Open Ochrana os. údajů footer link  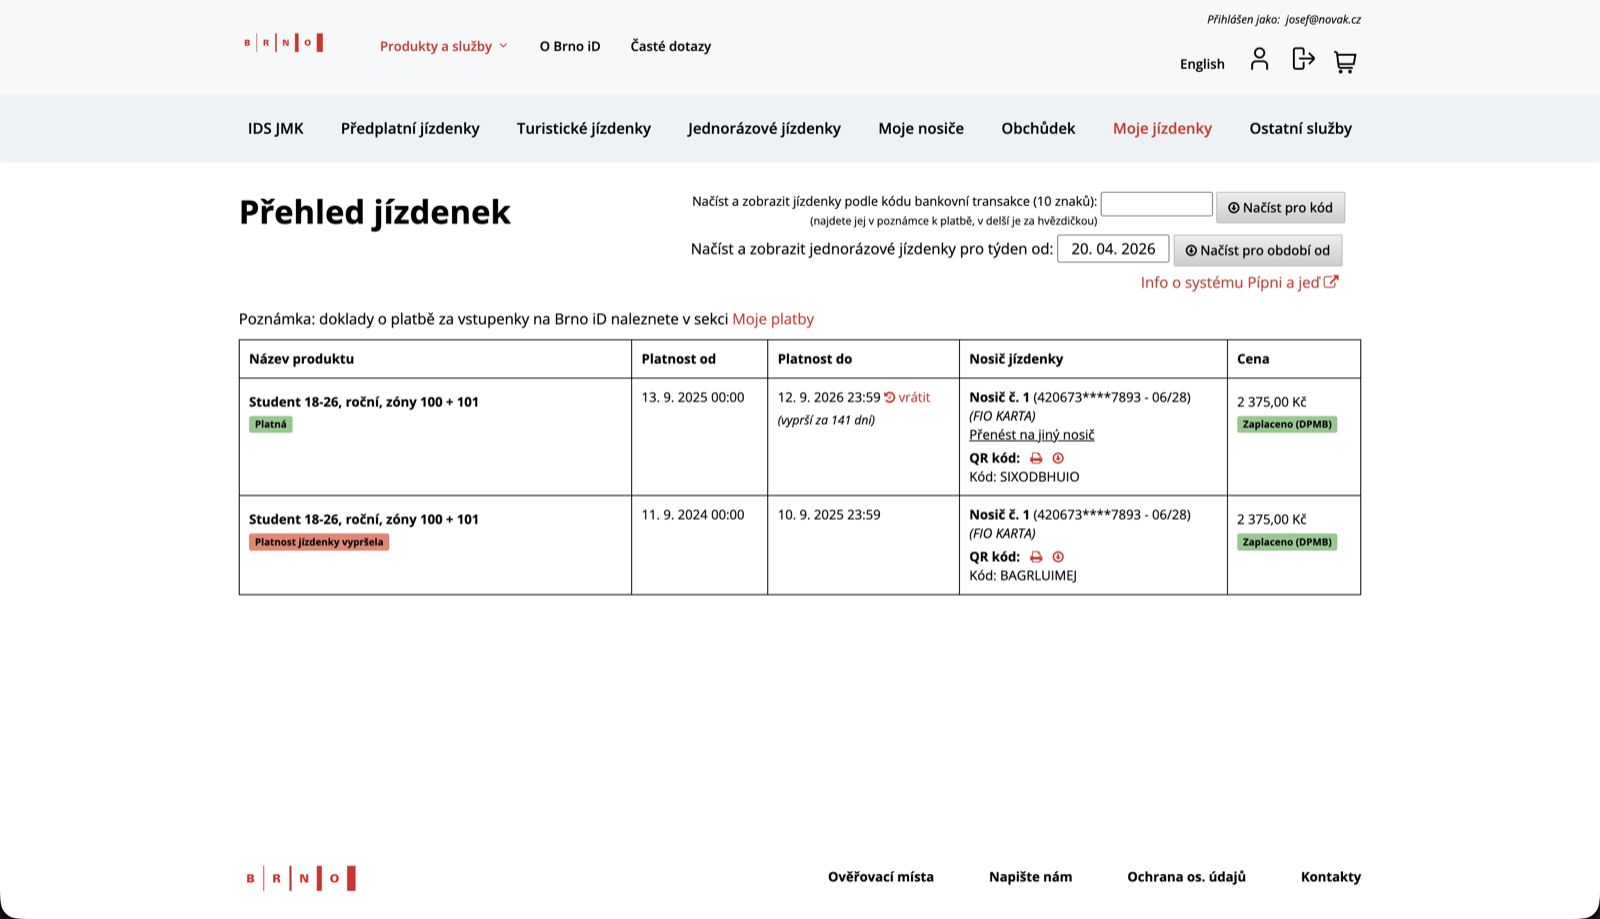click(x=1187, y=877)
